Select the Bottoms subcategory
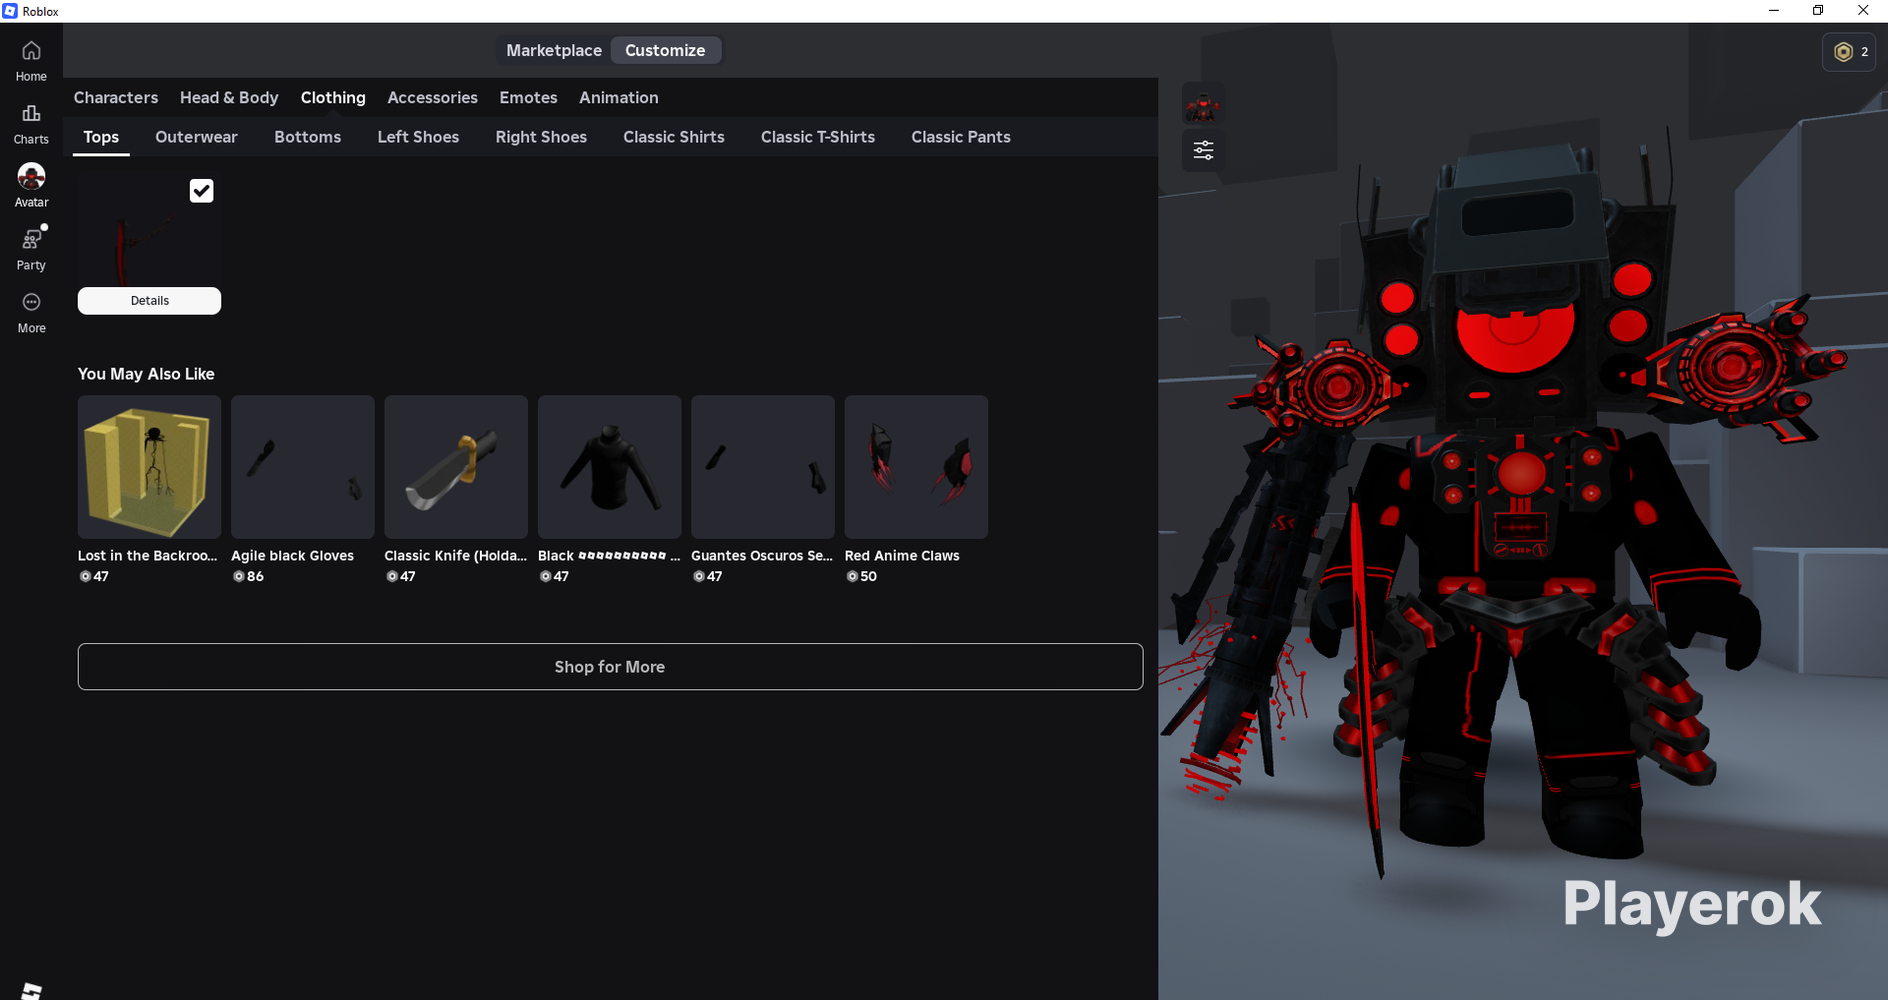The image size is (1888, 1000). 307,137
